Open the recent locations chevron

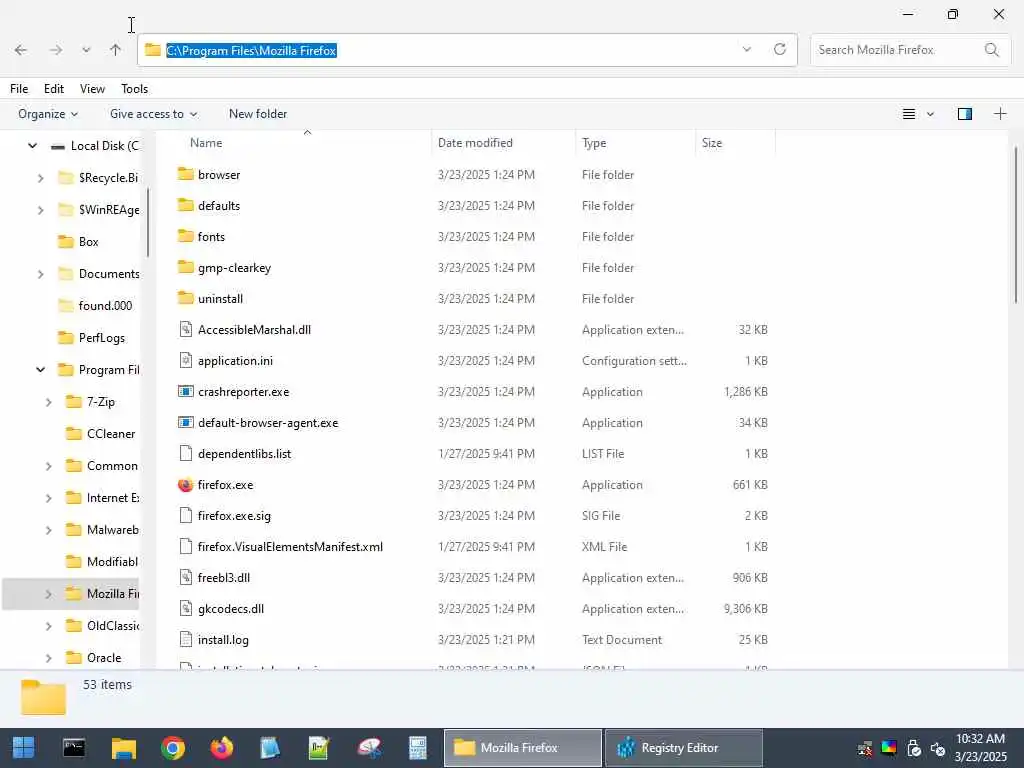tap(86, 50)
